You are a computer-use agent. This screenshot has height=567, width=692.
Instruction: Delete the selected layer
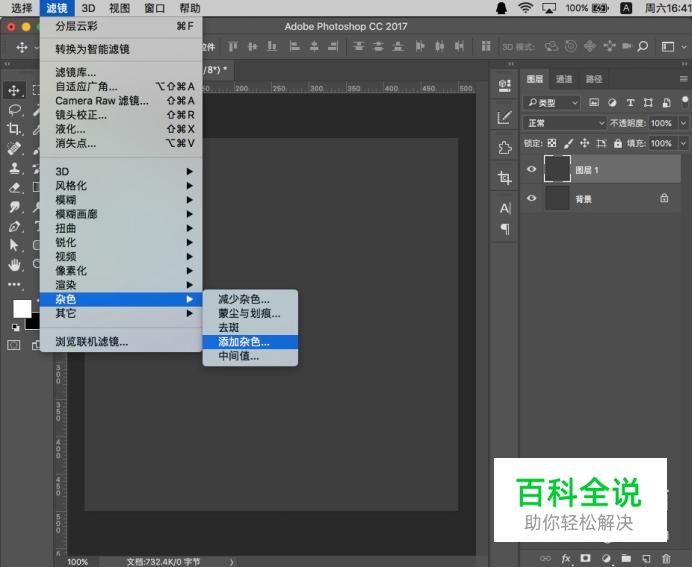click(x=666, y=558)
